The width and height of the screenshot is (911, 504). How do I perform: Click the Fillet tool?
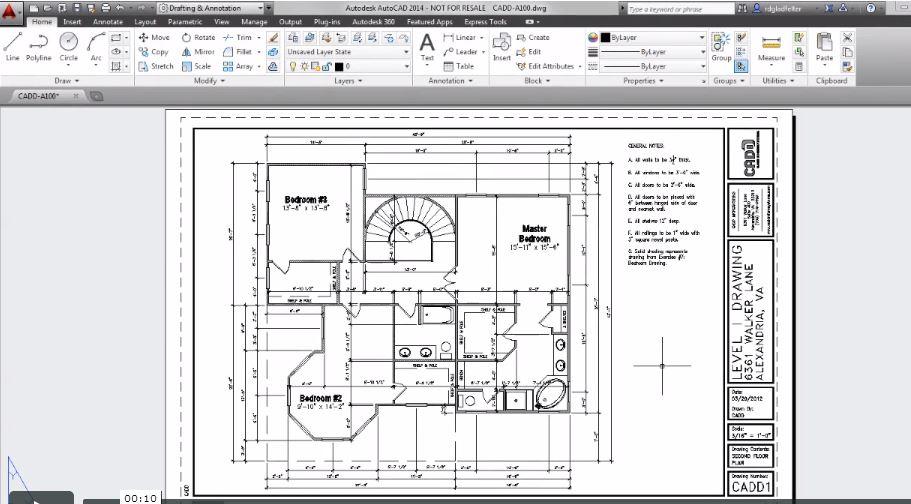click(x=237, y=52)
